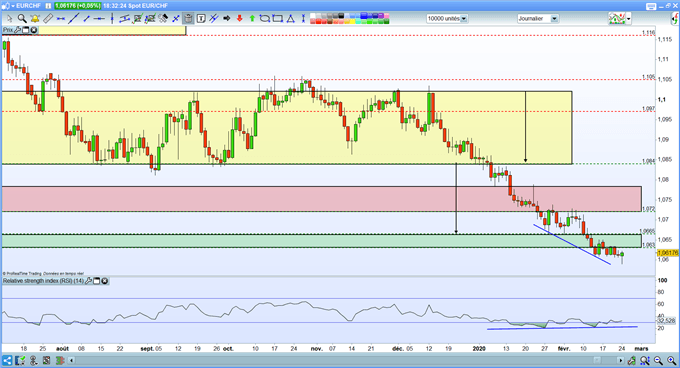The image size is (680, 368).
Task: Insert a red down arrow
Action: coord(239,19)
